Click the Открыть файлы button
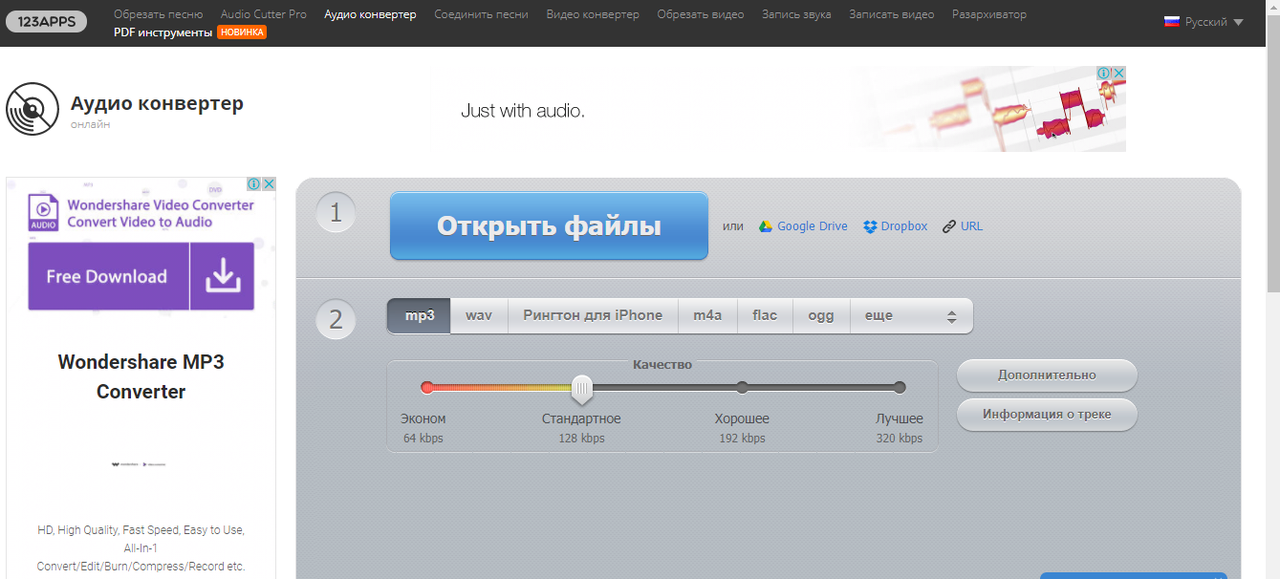Image resolution: width=1280 pixels, height=579 pixels. (549, 226)
